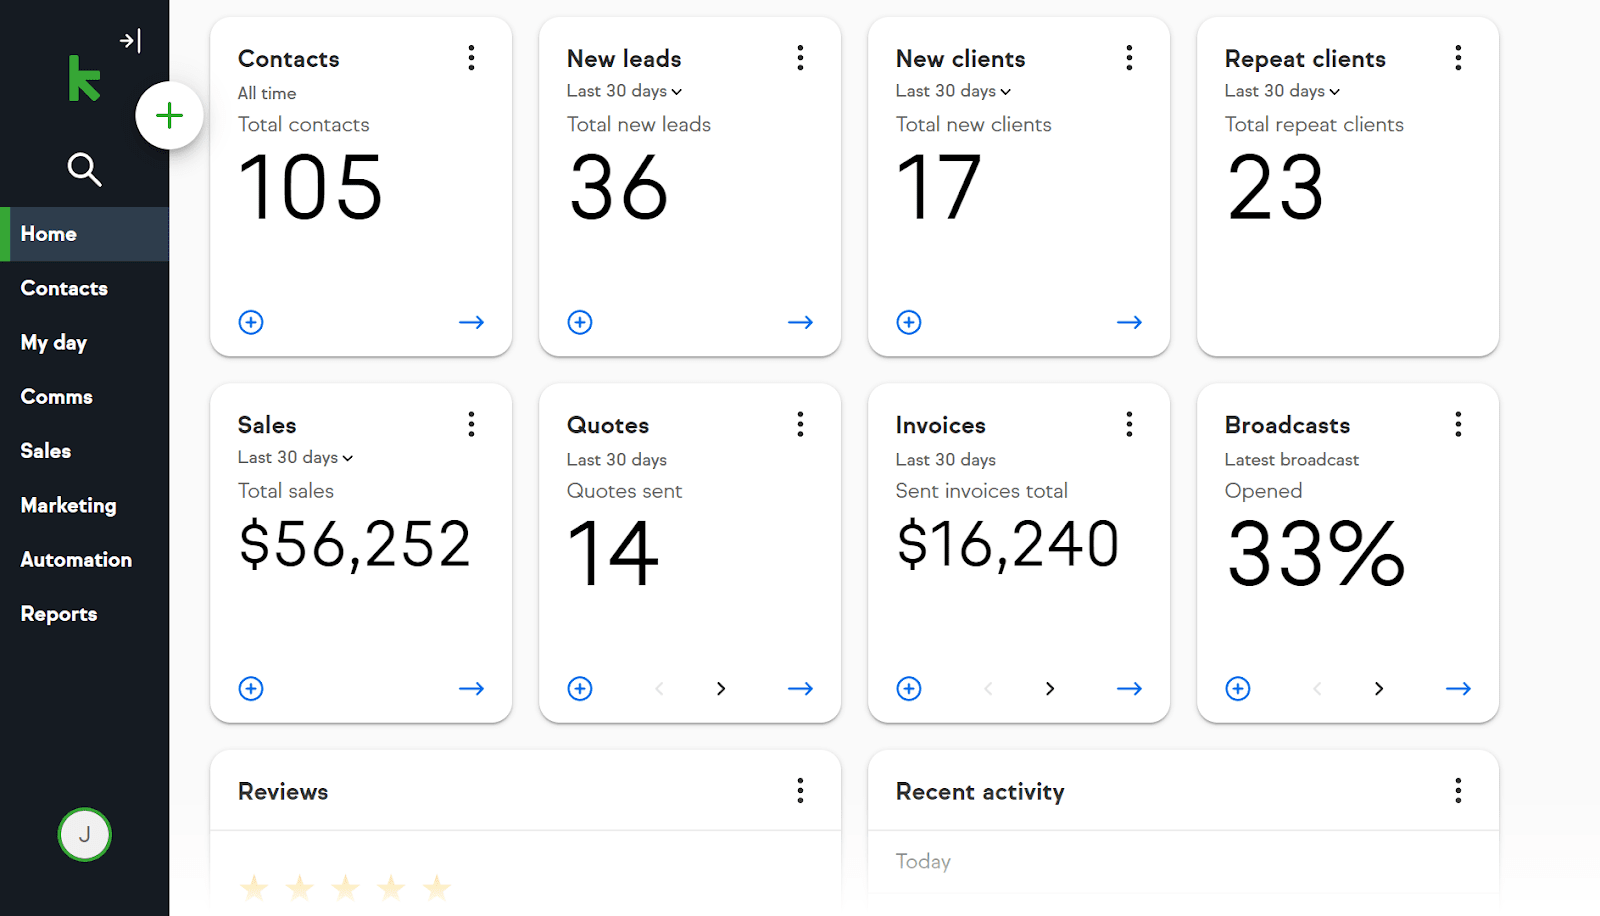Open Broadcasts details via the arrow icon
This screenshot has height=916, width=1600.
point(1458,688)
